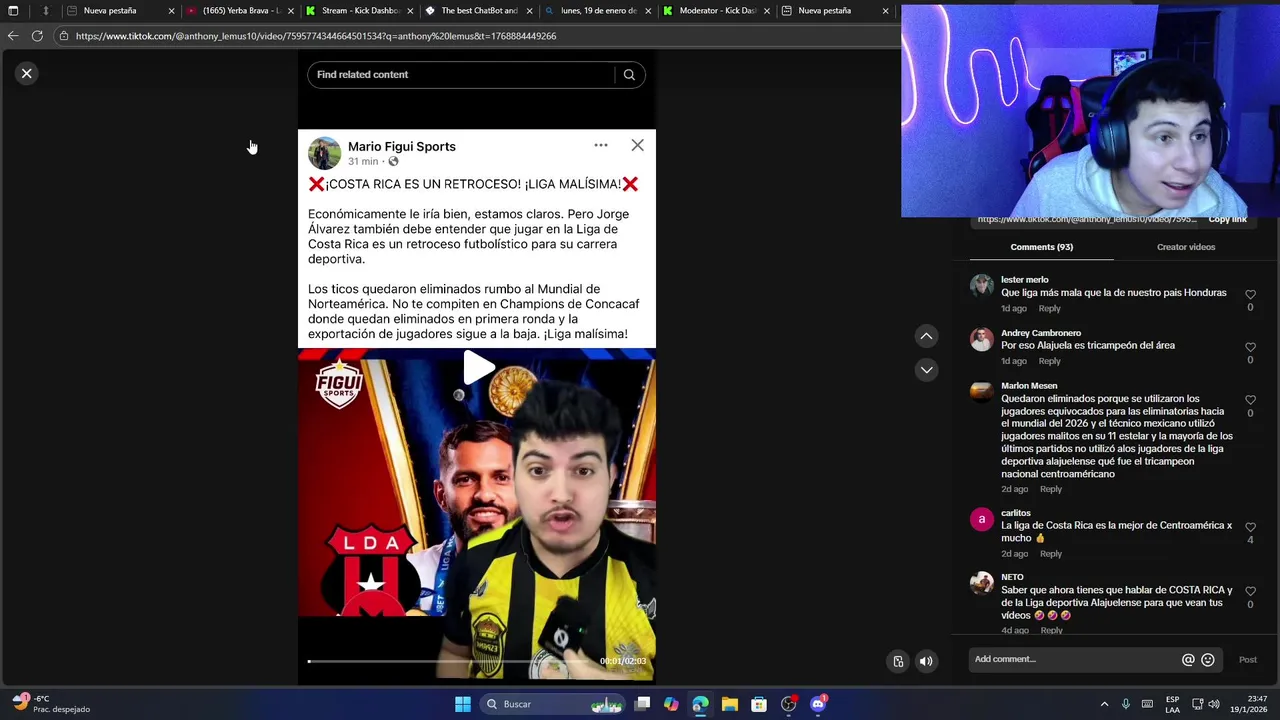The height and width of the screenshot is (720, 1280).
Task: Like carlitos's comment heart
Action: [x=1250, y=527]
